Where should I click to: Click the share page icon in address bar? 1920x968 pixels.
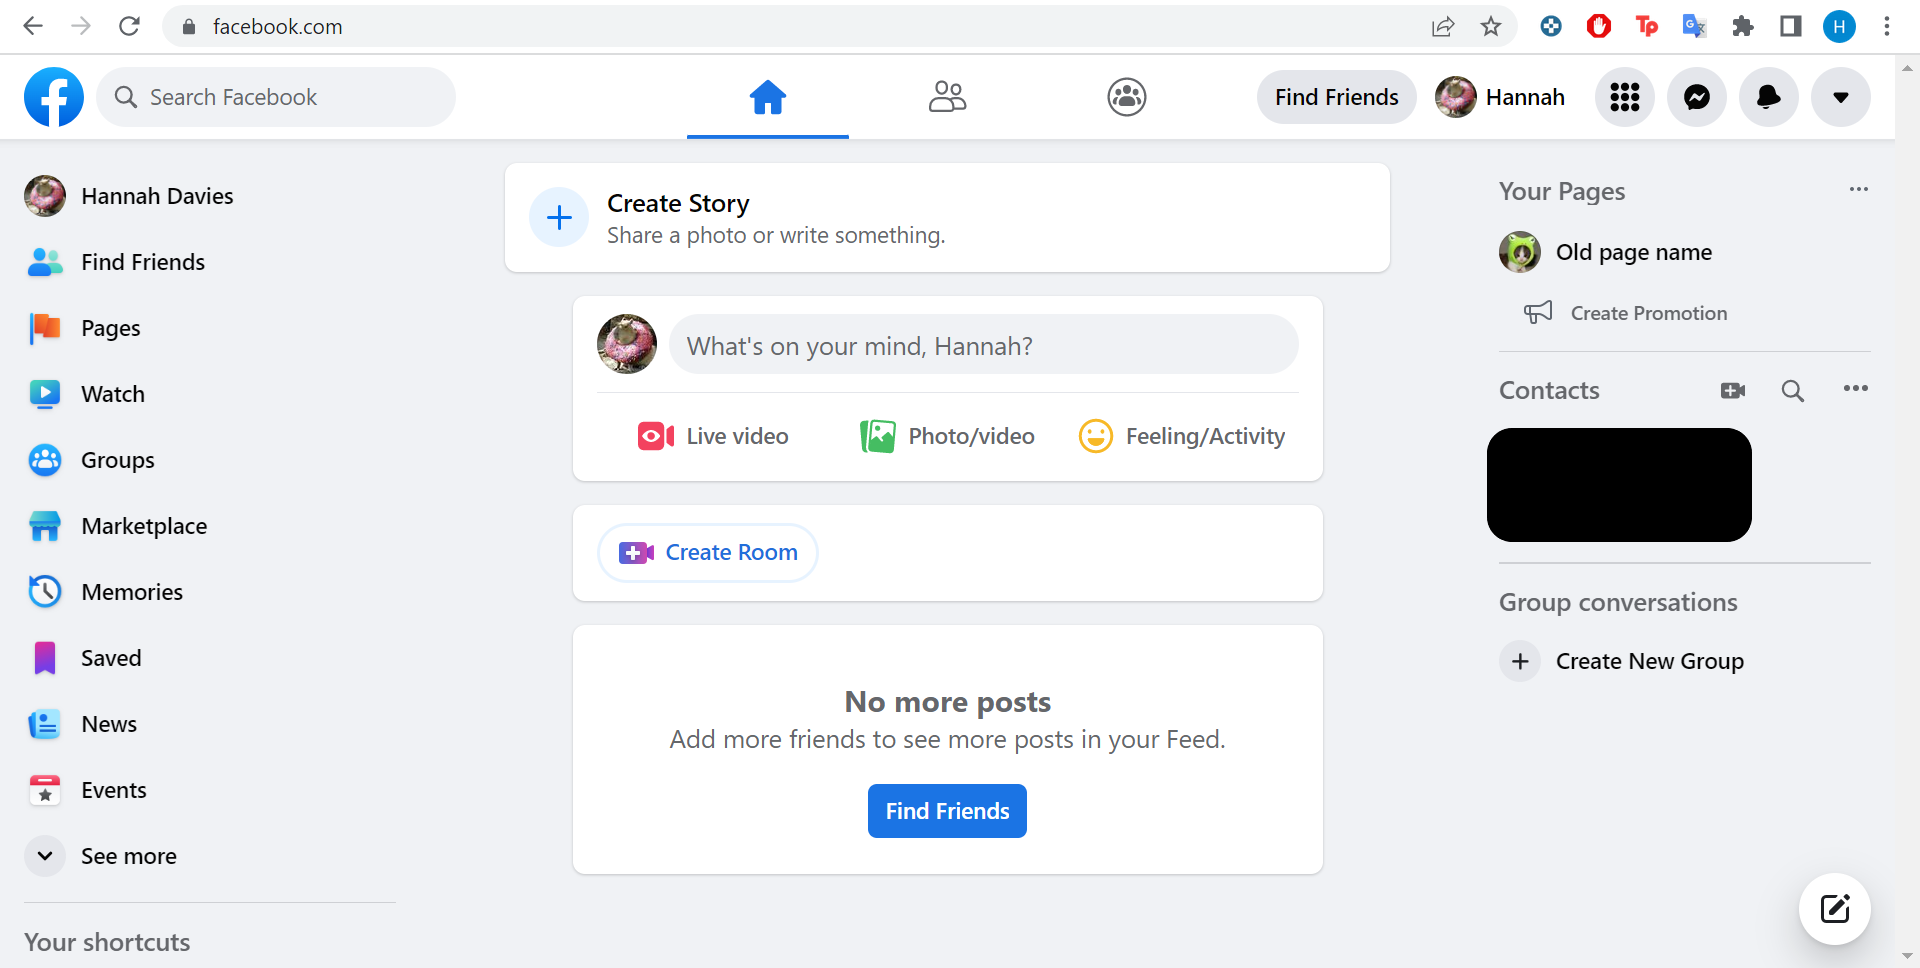point(1443,27)
